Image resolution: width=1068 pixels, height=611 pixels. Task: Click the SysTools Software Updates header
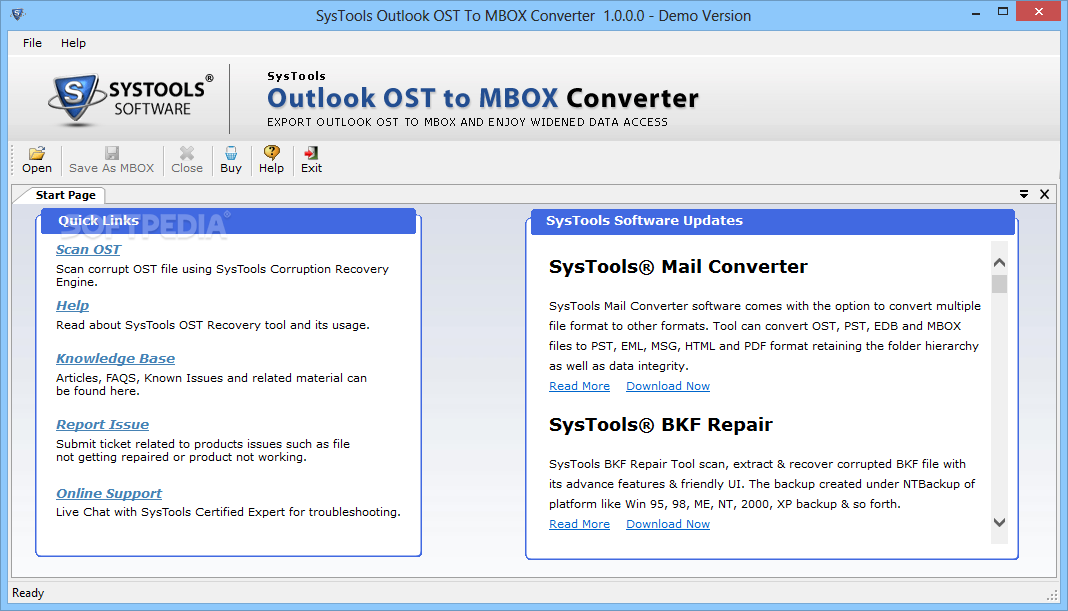click(x=772, y=221)
